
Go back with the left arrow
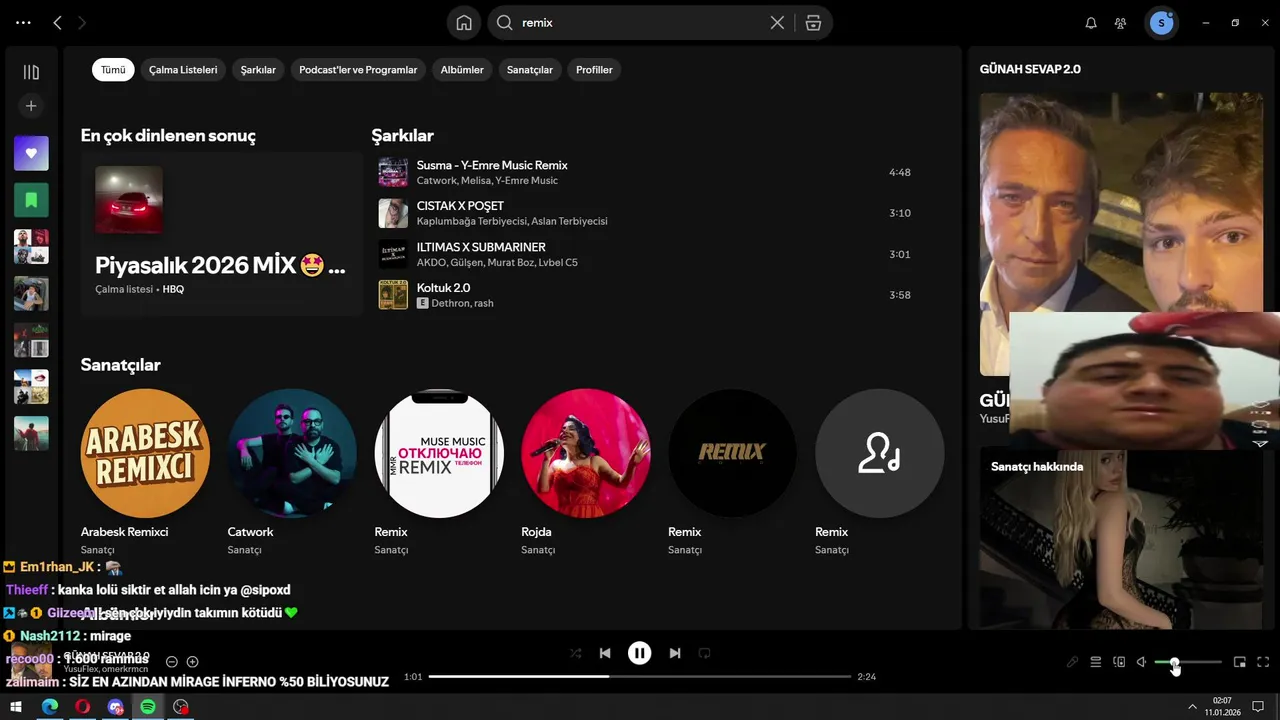pyautogui.click(x=57, y=22)
